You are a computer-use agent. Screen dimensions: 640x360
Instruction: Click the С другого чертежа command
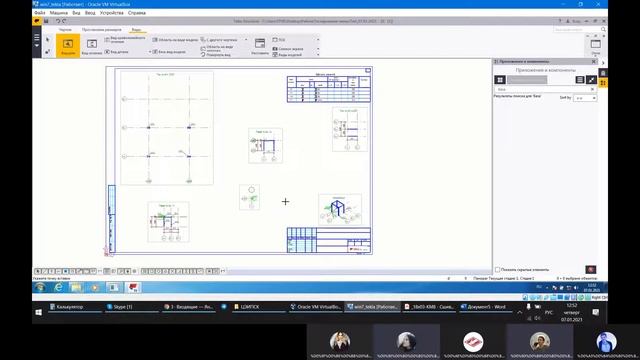[219, 40]
